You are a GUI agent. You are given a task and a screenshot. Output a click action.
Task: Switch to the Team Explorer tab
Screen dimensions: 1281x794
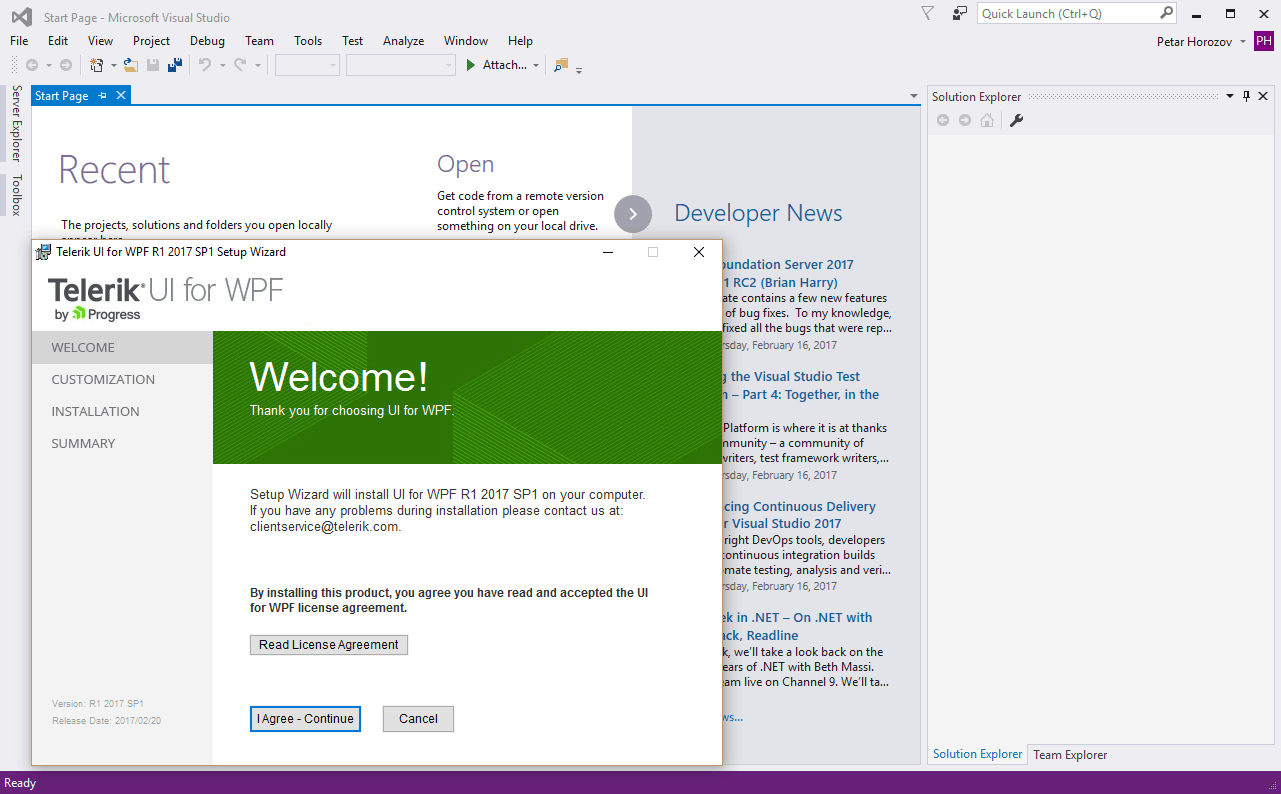coord(1070,755)
